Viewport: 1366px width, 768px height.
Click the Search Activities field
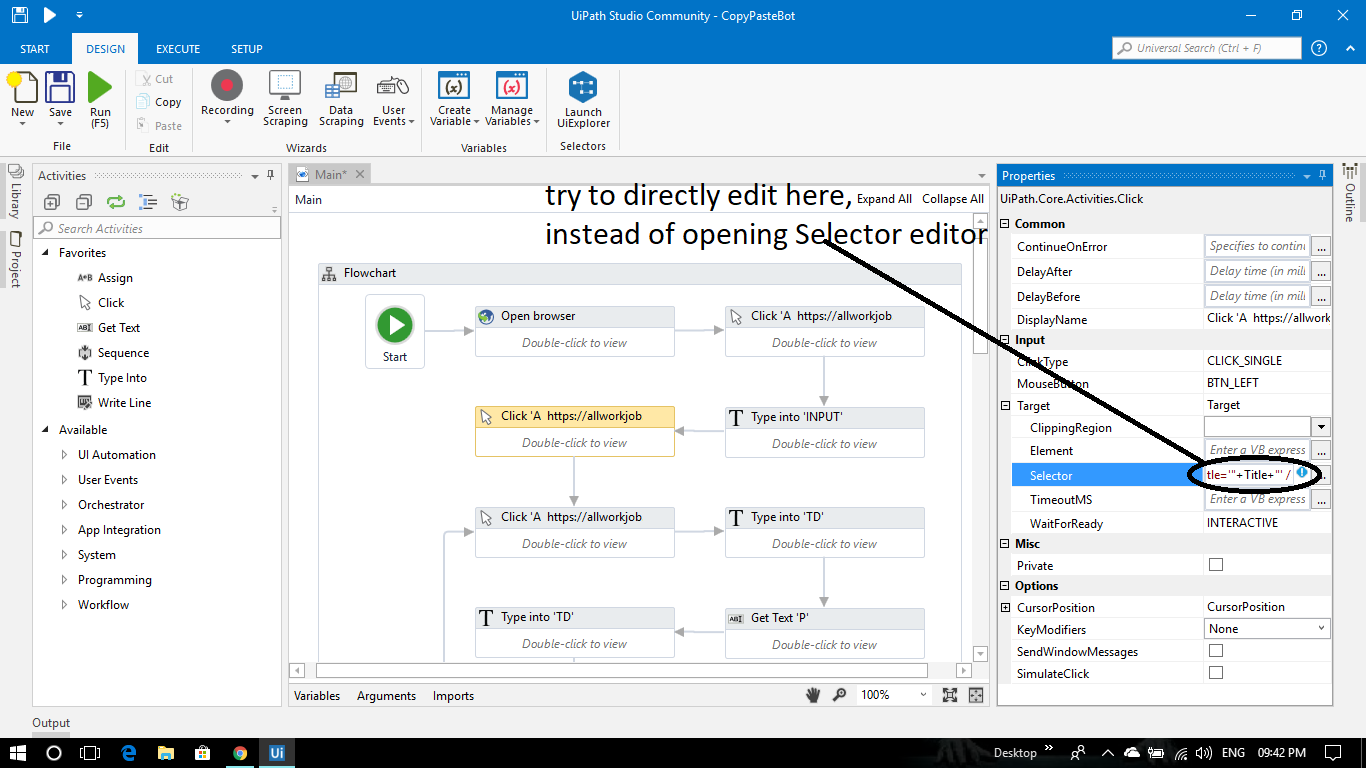[158, 228]
